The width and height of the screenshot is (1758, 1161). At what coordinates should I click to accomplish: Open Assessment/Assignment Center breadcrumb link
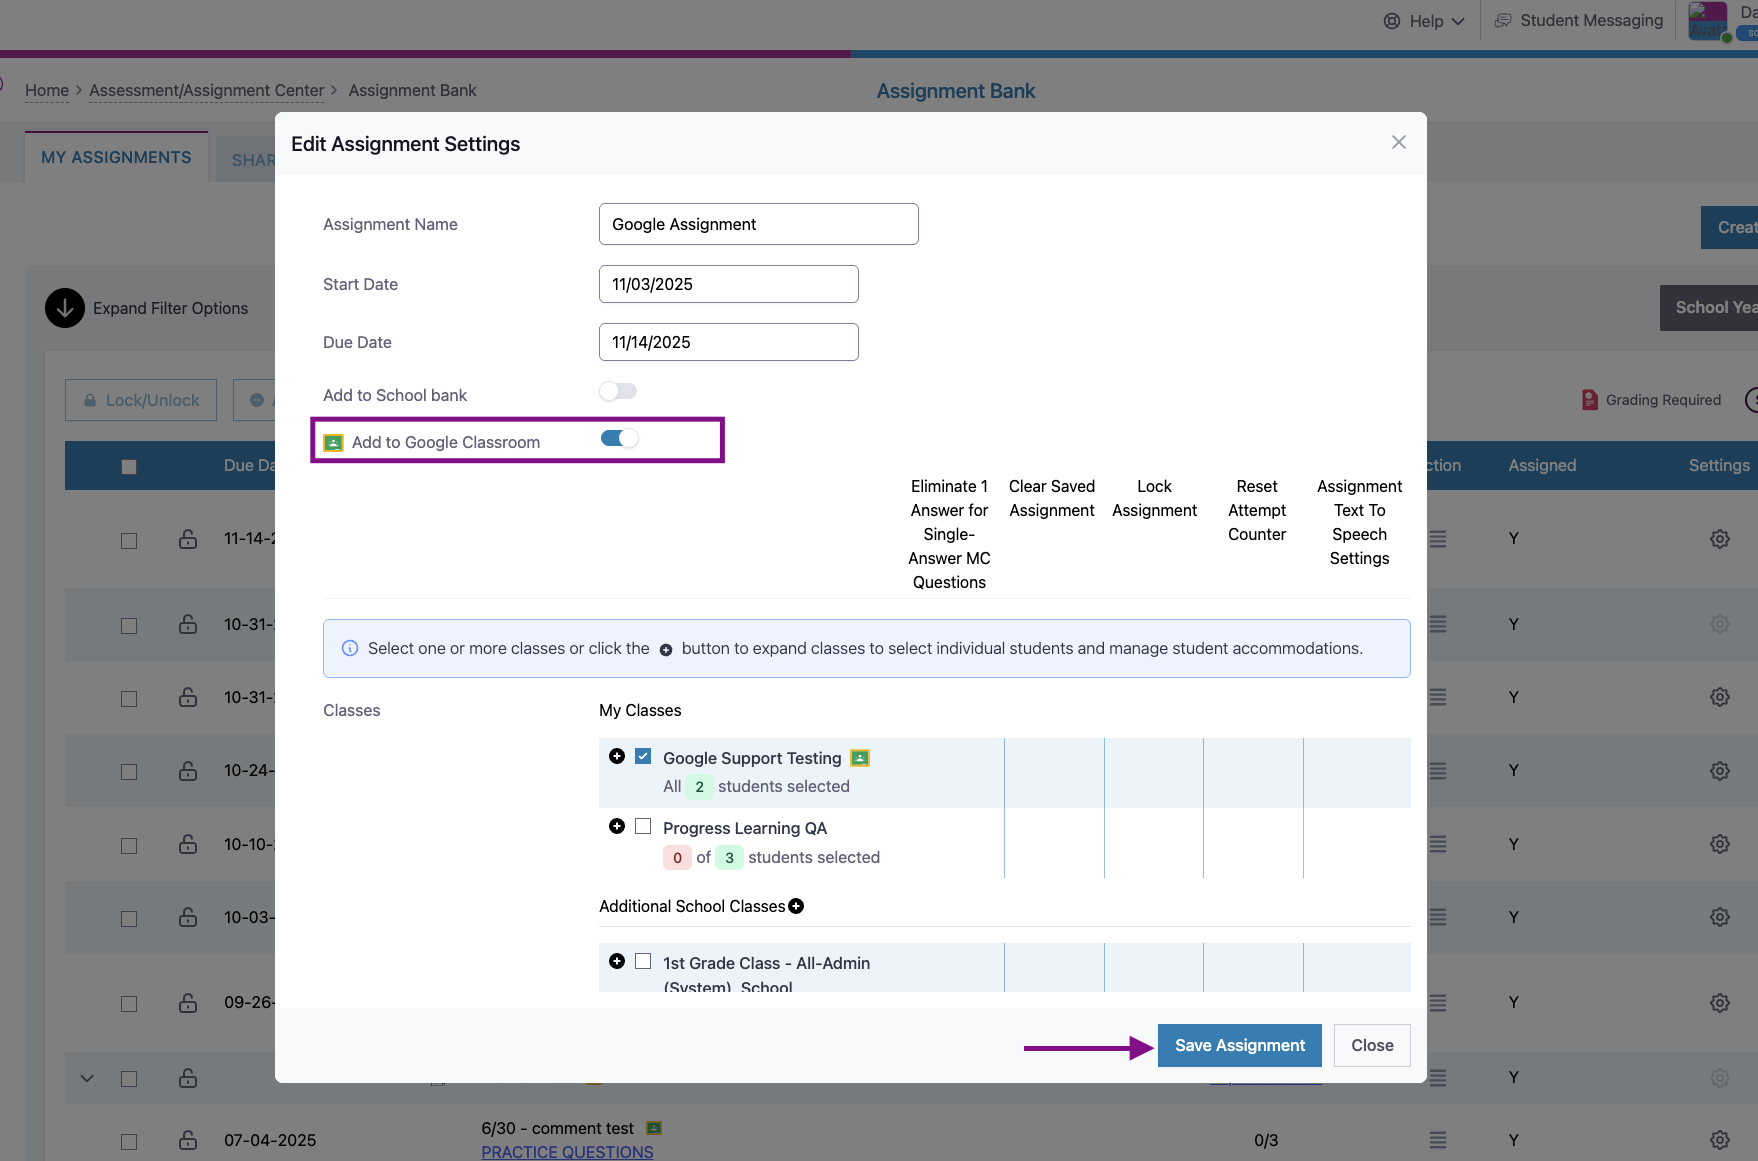click(x=206, y=90)
